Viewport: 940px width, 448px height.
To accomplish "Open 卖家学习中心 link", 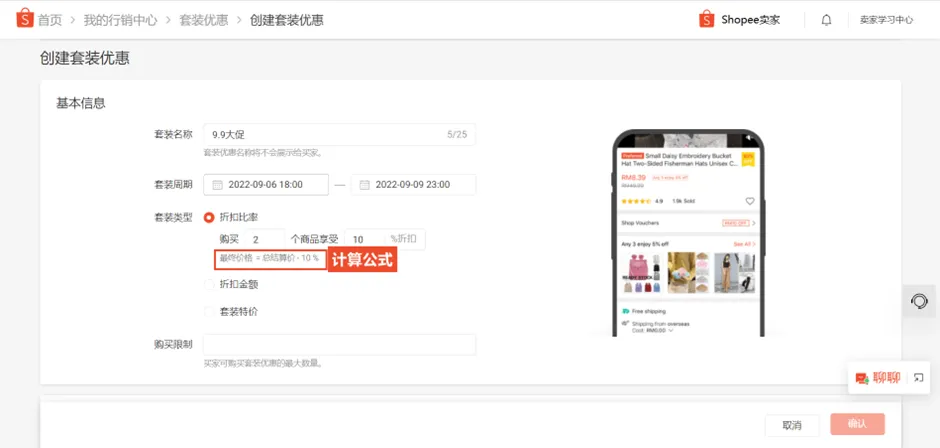I will point(886,20).
